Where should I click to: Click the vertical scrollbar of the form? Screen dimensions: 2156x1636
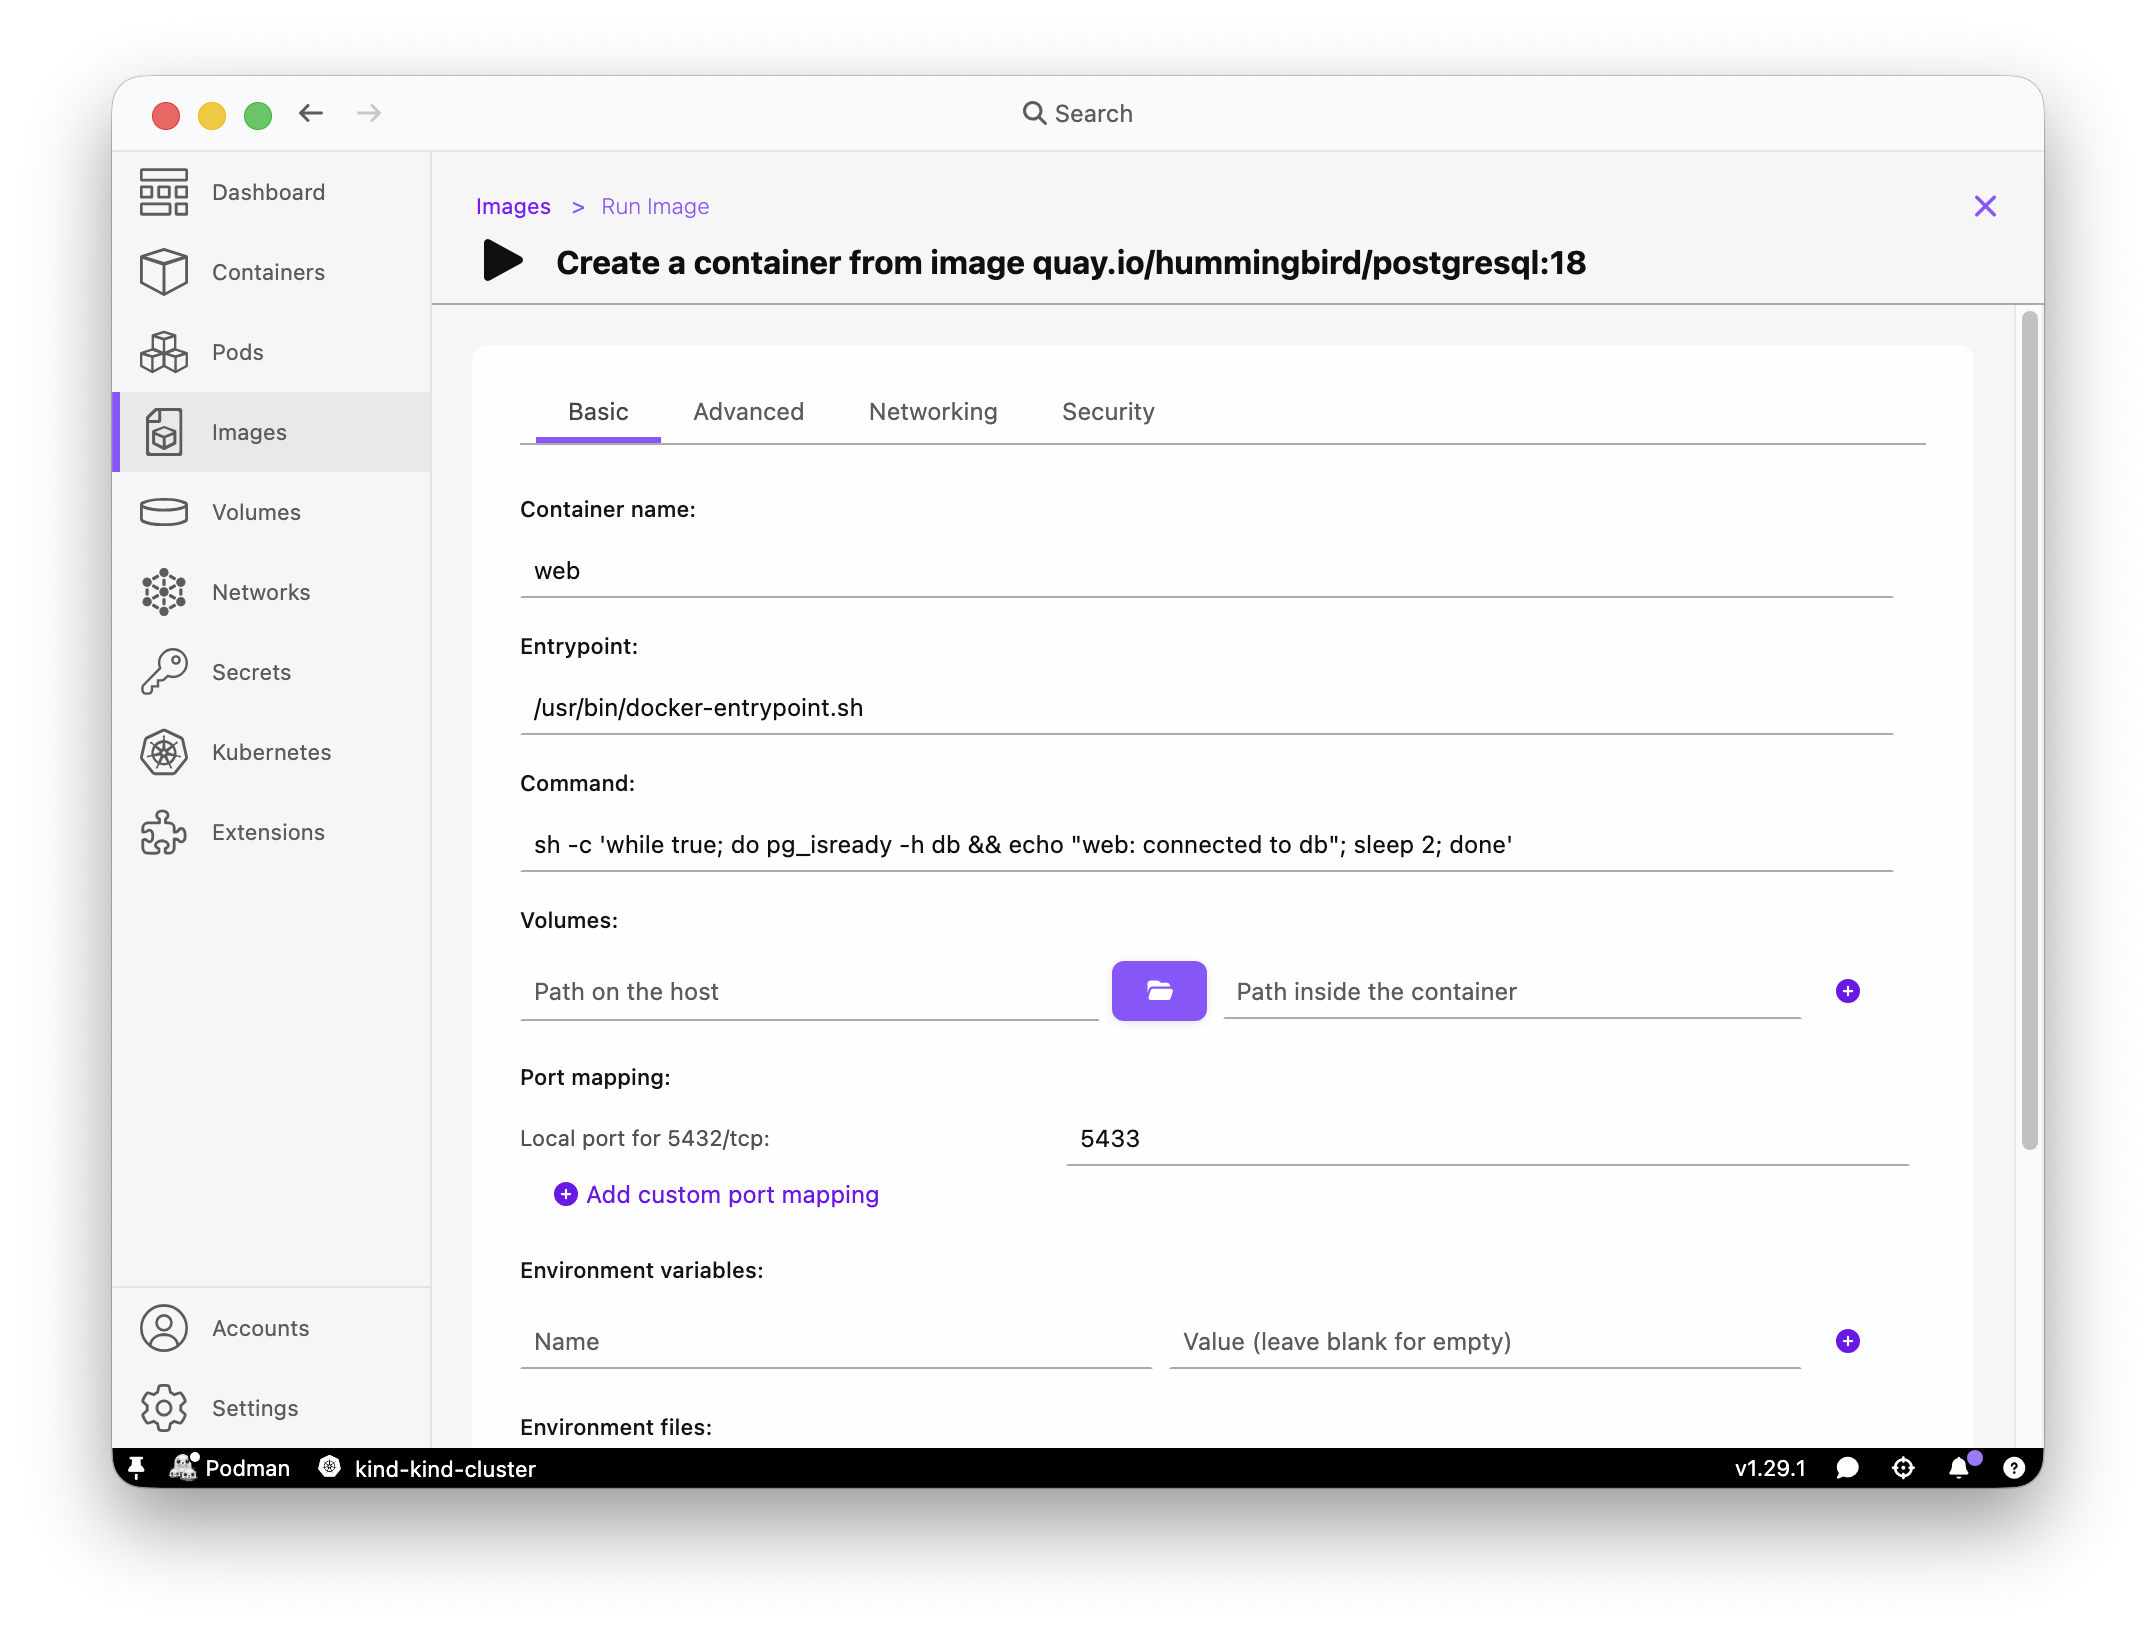coord(2029,730)
